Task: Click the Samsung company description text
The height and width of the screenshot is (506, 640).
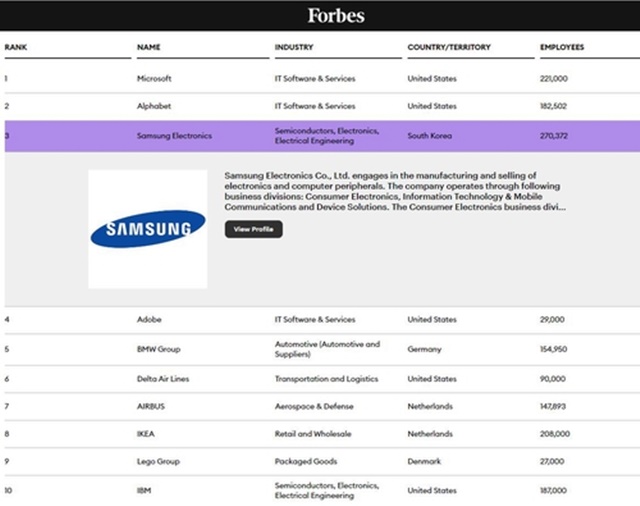Action: tap(395, 191)
